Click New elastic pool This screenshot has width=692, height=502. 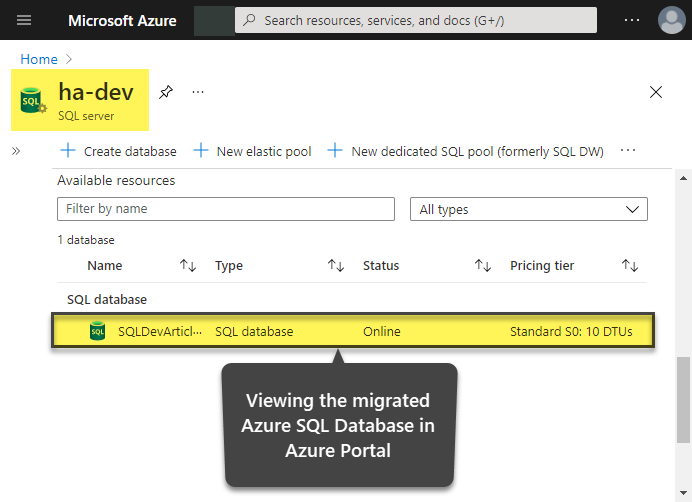click(x=252, y=151)
